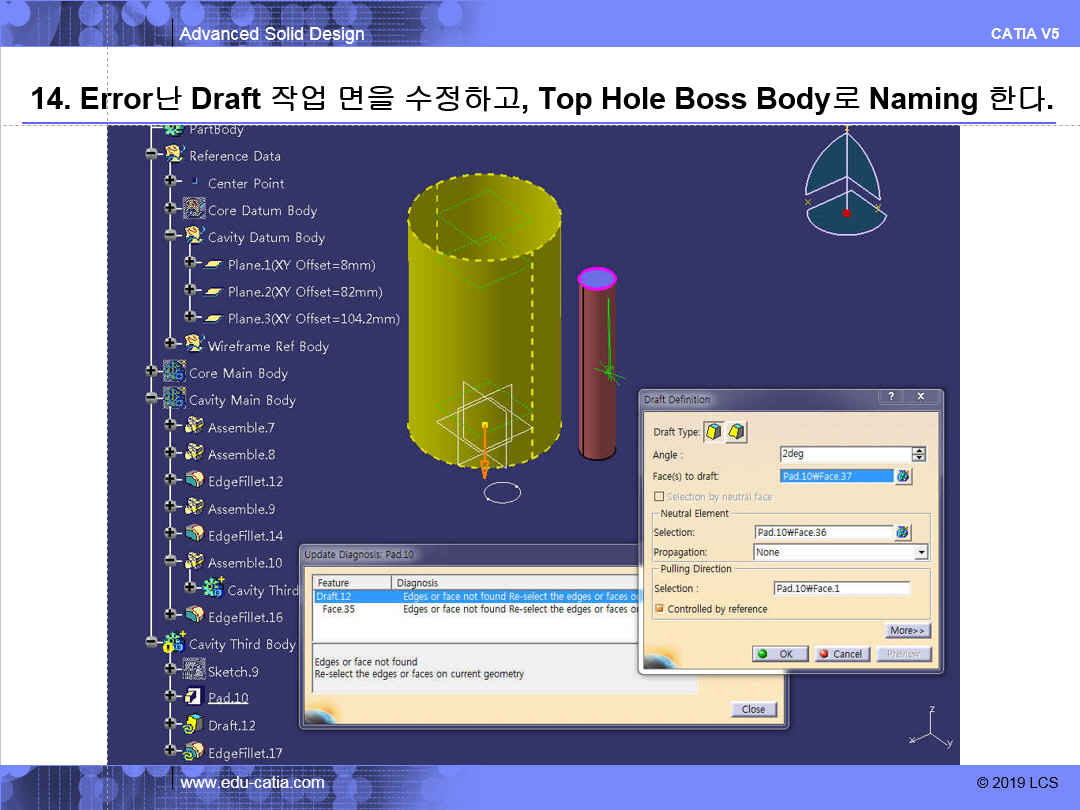The height and width of the screenshot is (810, 1080).
Task: Open the Propagation dropdown
Action: tap(921, 552)
